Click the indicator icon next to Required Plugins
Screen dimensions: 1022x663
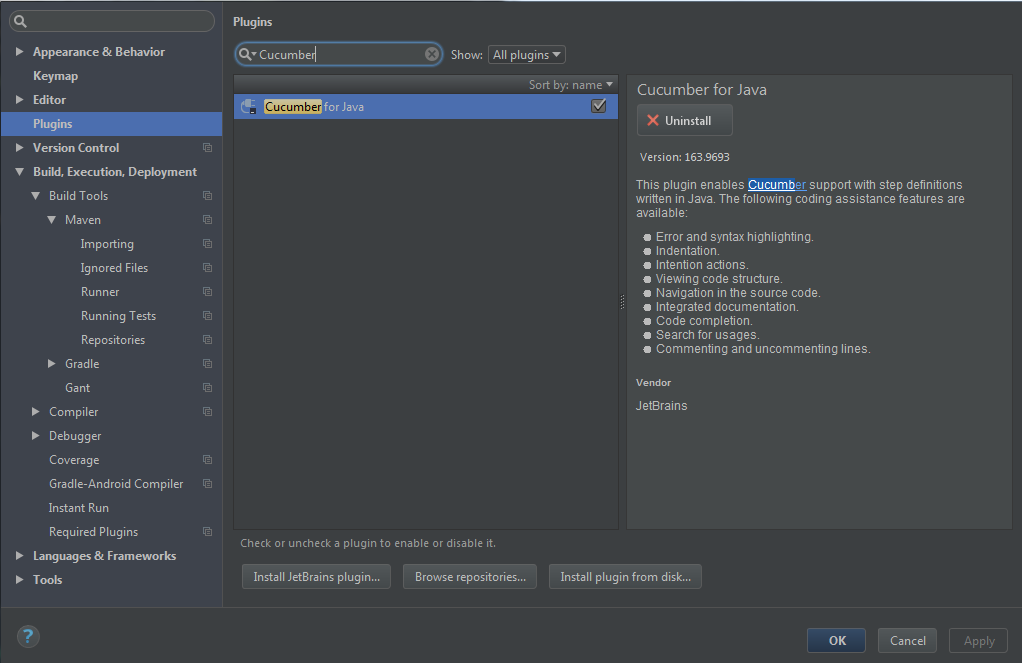coord(207,531)
